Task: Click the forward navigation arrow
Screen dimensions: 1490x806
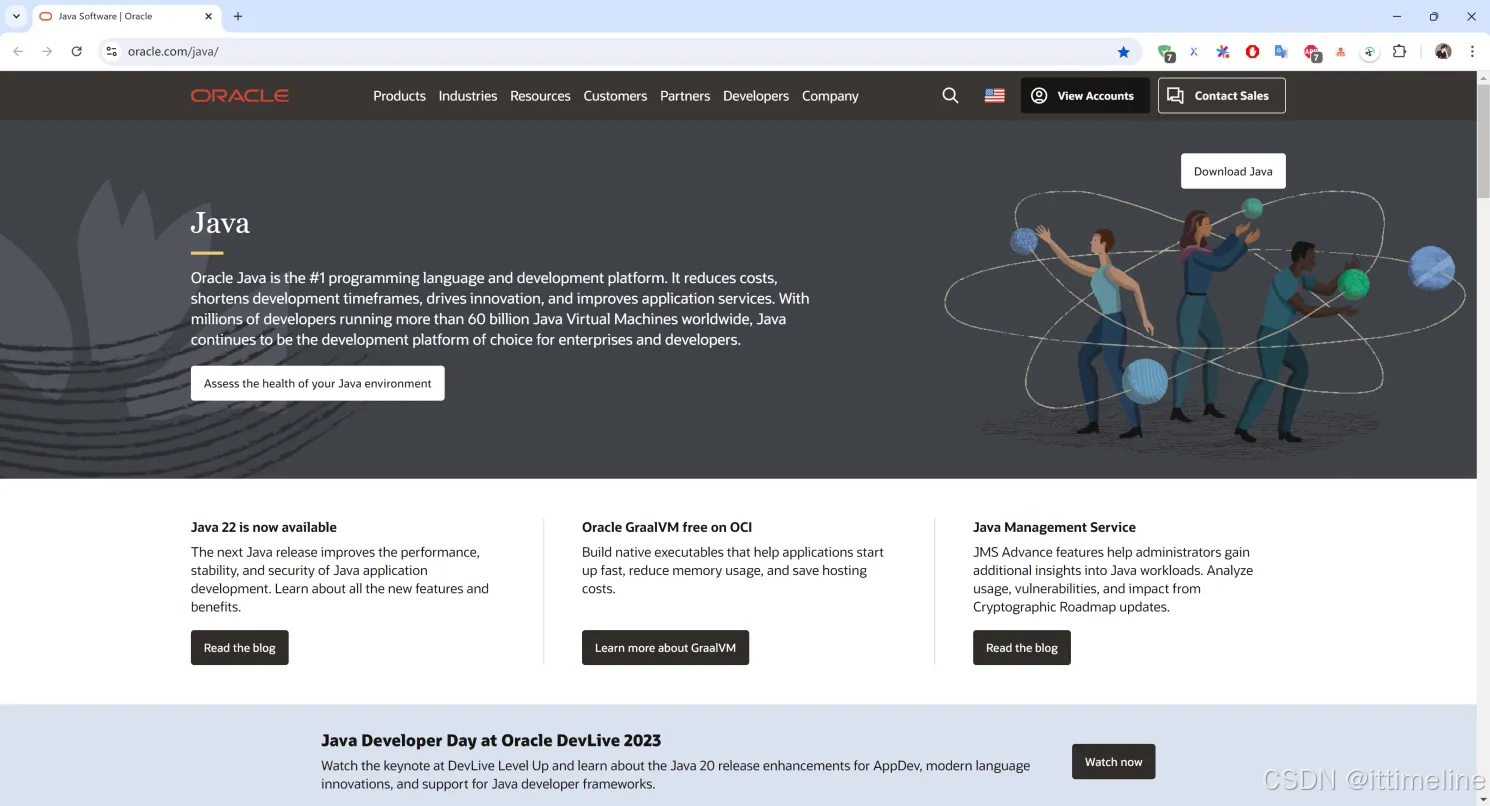Action: [x=47, y=51]
